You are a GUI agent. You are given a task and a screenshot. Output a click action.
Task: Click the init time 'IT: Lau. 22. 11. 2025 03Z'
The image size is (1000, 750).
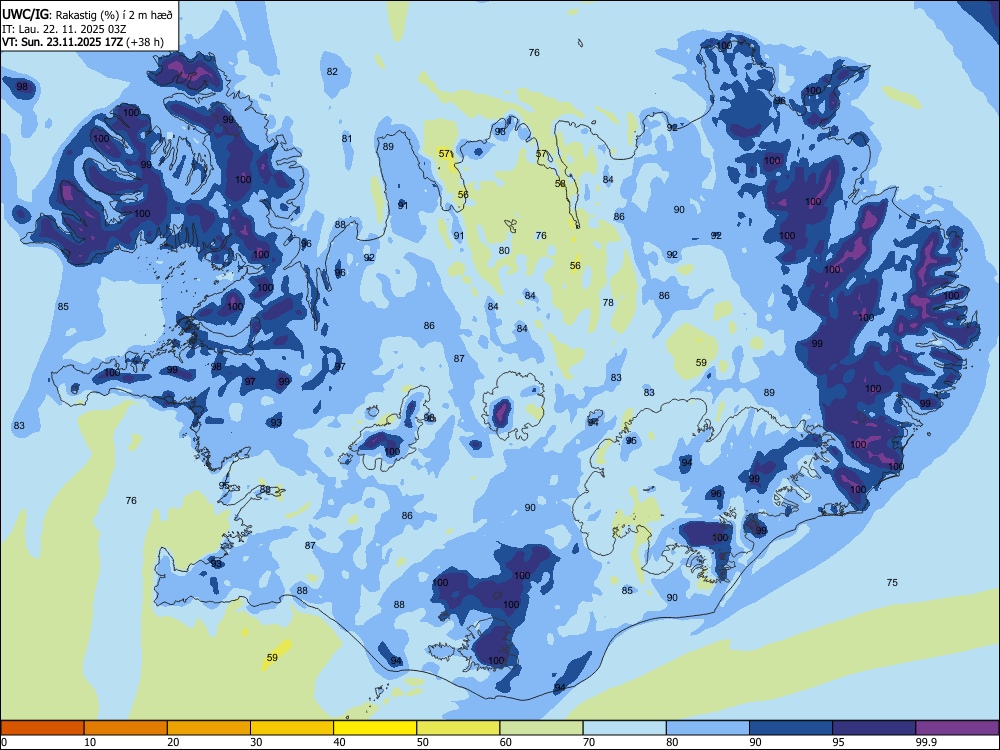pos(64,29)
